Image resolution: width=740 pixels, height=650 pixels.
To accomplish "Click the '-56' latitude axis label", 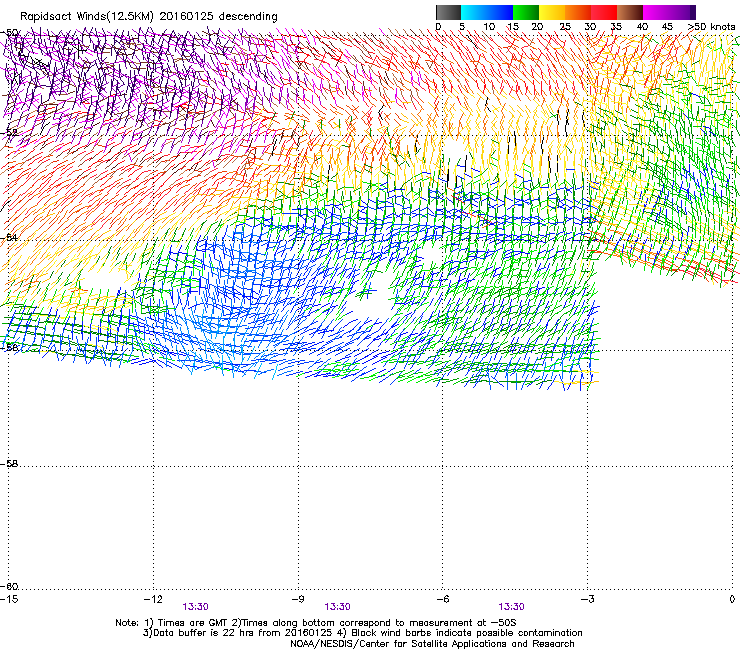I will pyautogui.click(x=9, y=347).
